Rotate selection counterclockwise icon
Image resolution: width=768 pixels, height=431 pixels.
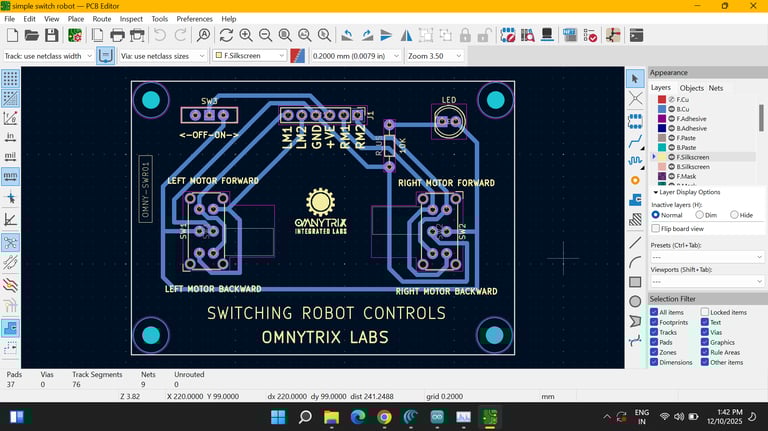pyautogui.click(x=347, y=35)
